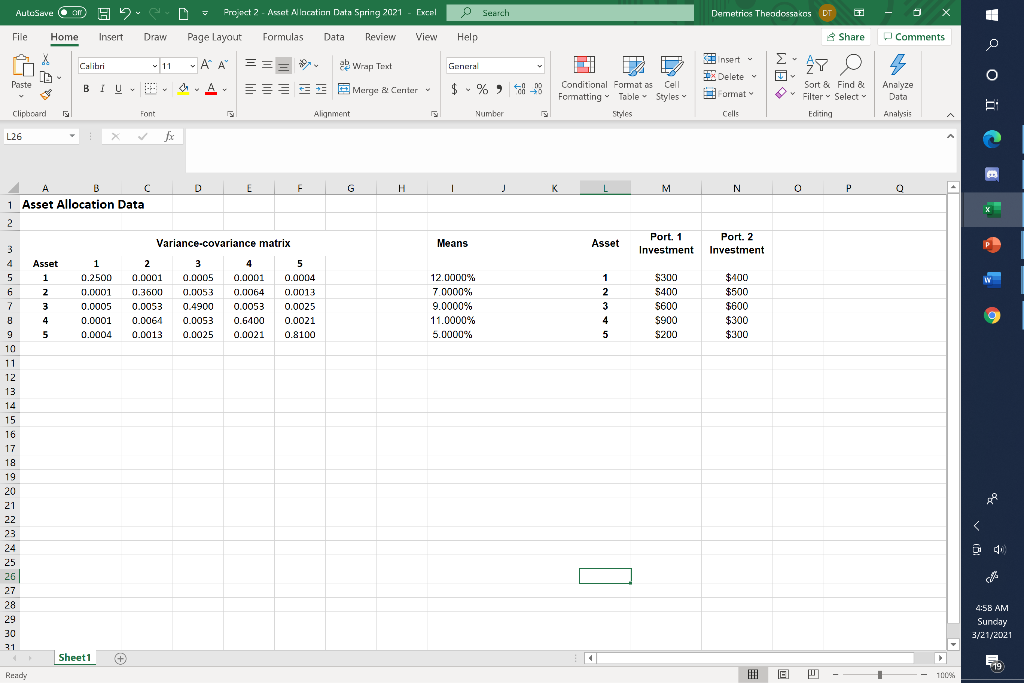Click in the Search box
This screenshot has width=1024, height=683.
(x=570, y=12)
